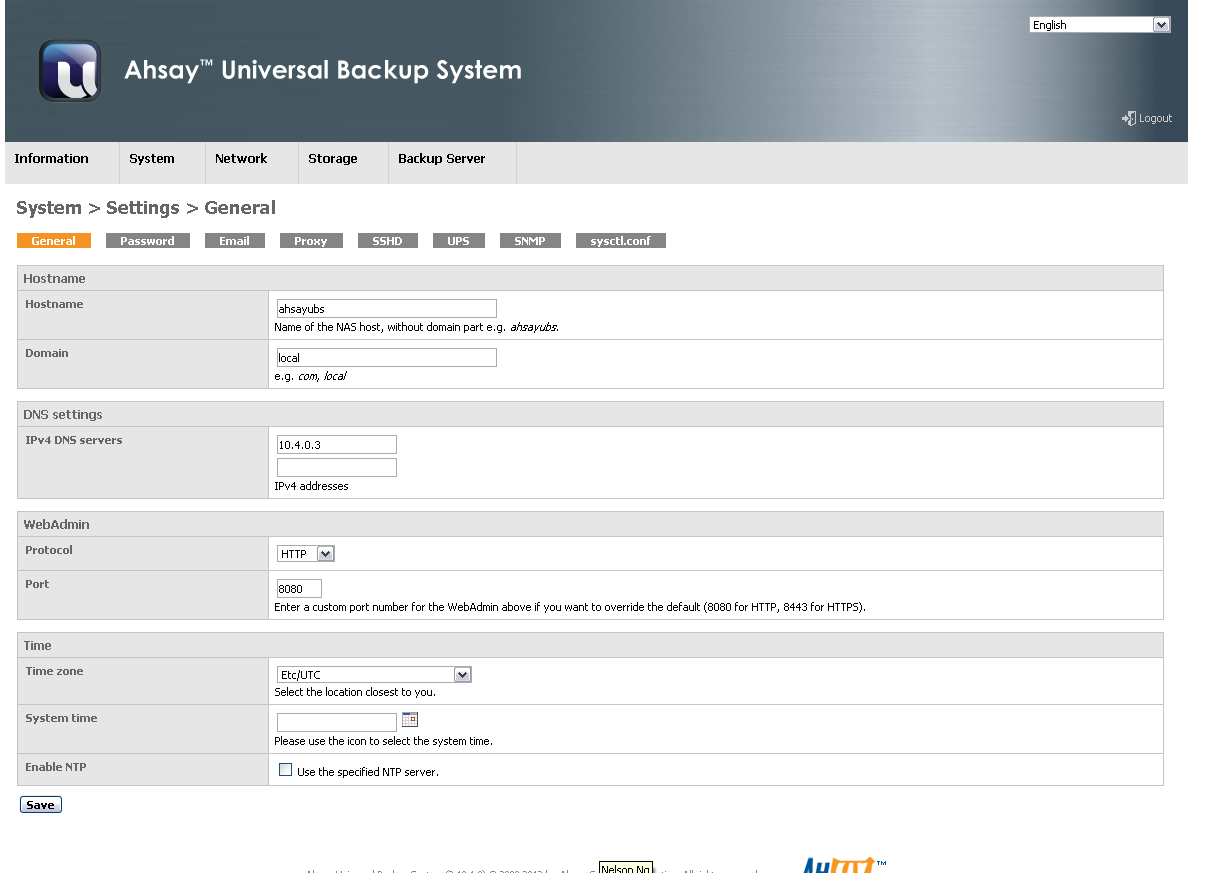Viewport: 1210px width, 873px height.
Task: Select the General settings tab
Action: point(54,241)
